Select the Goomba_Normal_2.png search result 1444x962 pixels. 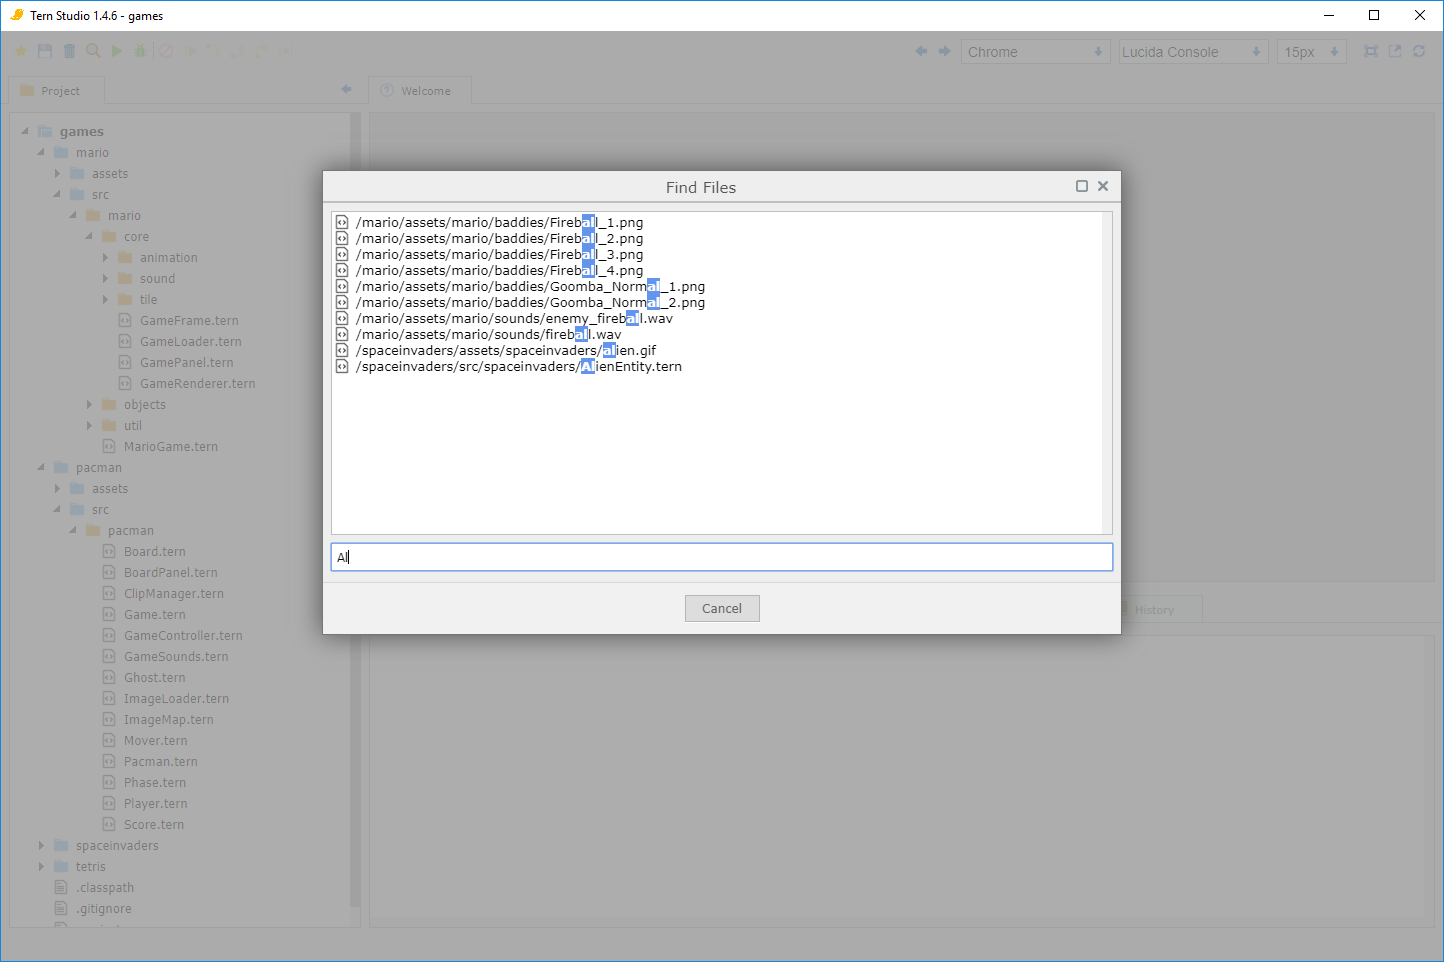(x=530, y=302)
